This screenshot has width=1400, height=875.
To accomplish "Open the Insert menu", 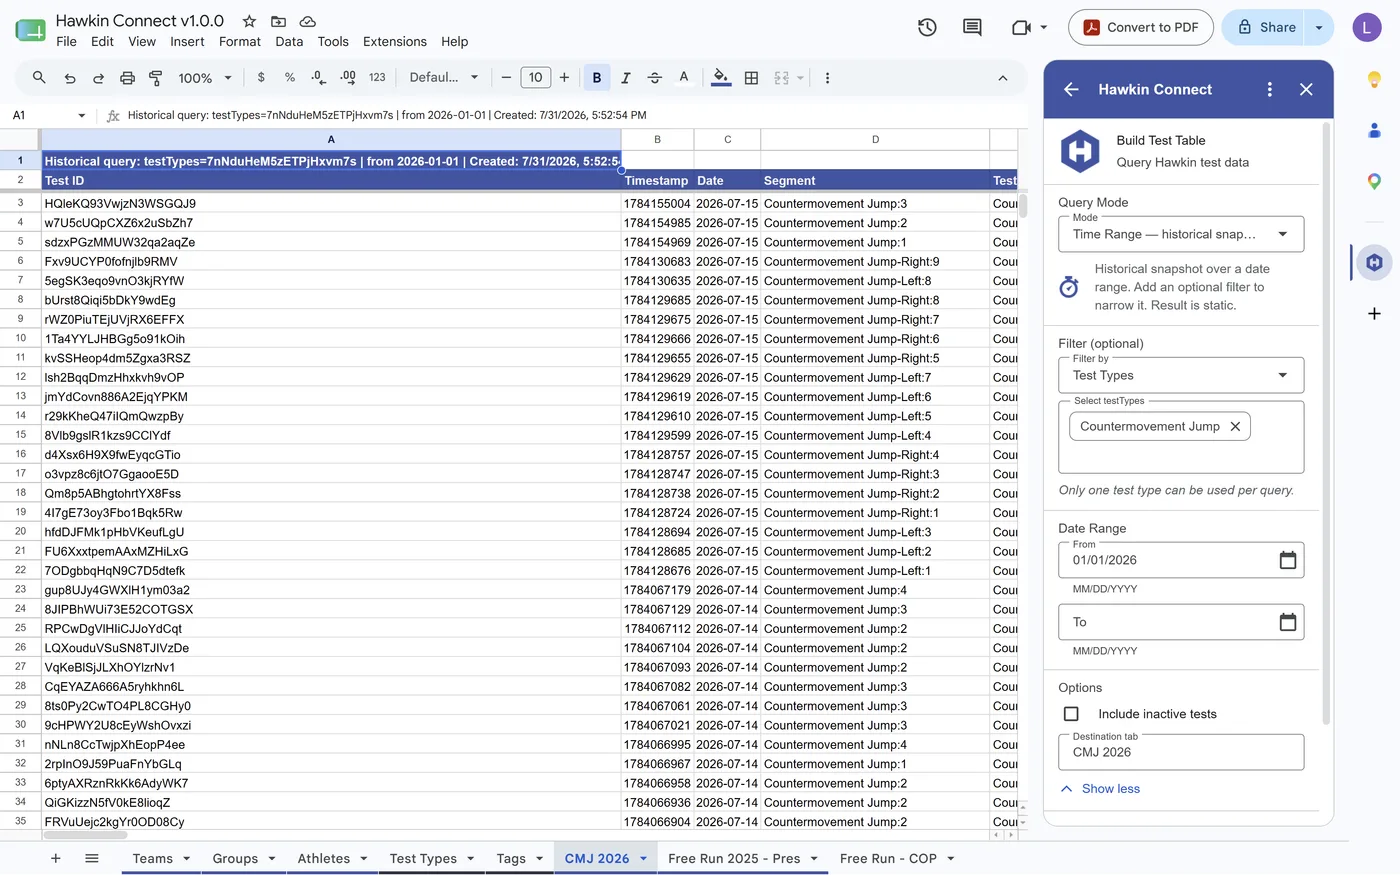I will [187, 42].
